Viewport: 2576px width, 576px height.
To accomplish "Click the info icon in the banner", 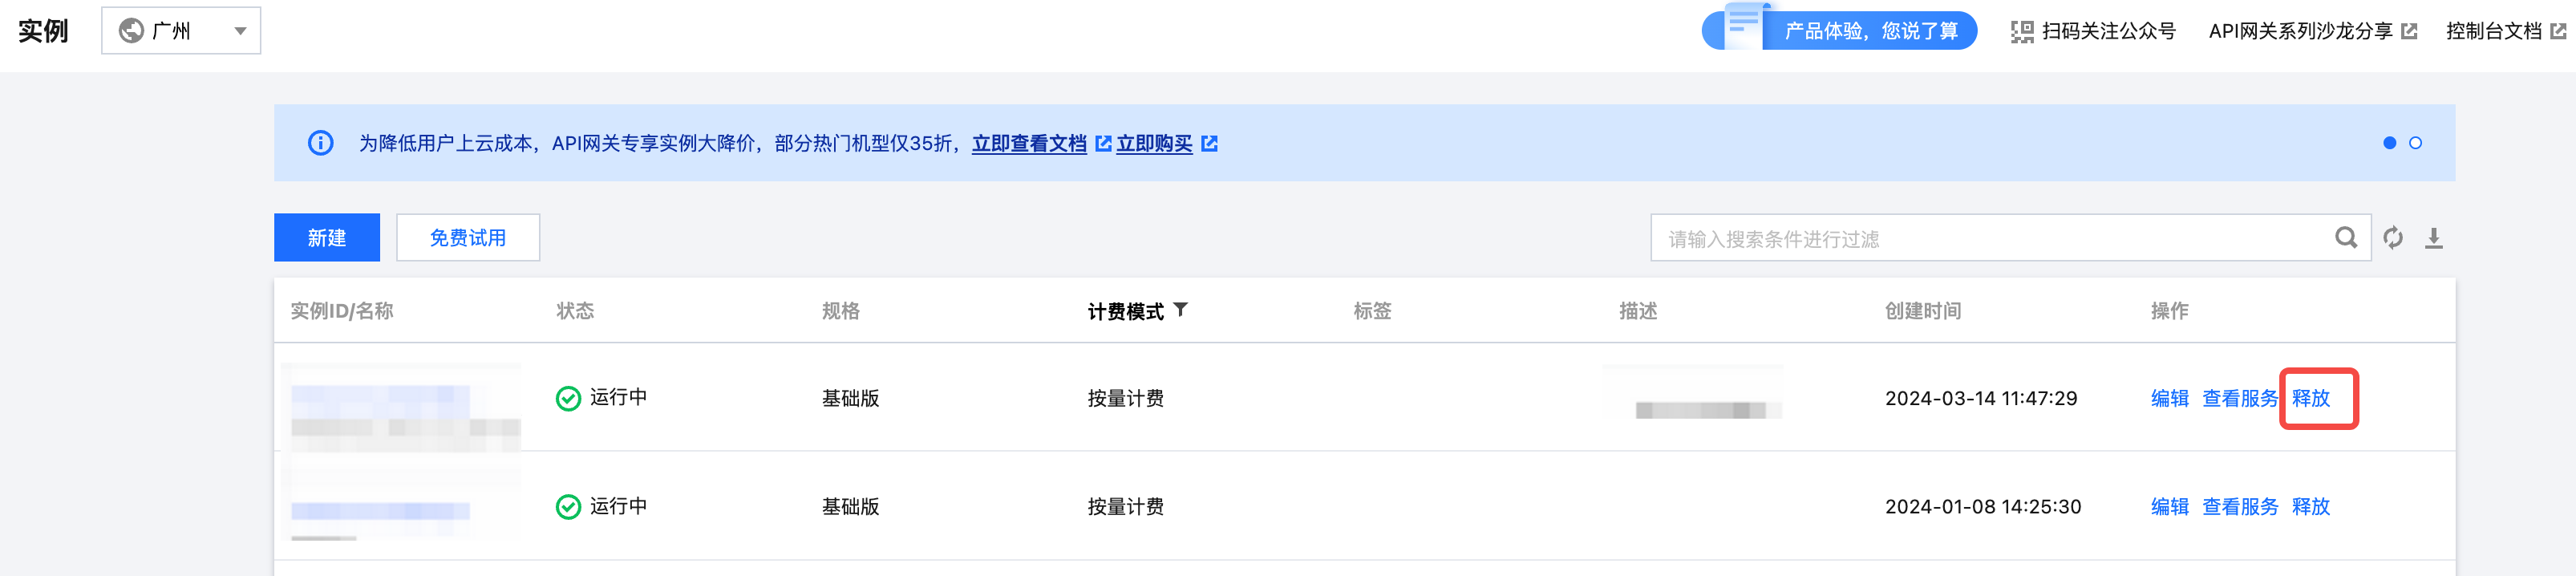I will tap(320, 143).
